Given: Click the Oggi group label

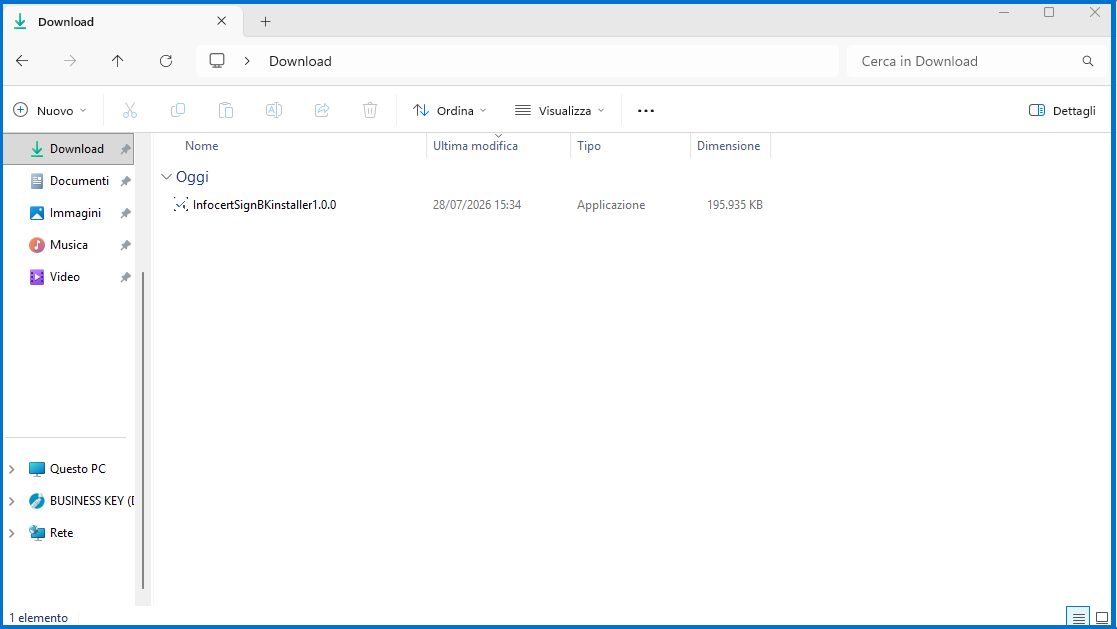Looking at the screenshot, I should click(x=192, y=177).
